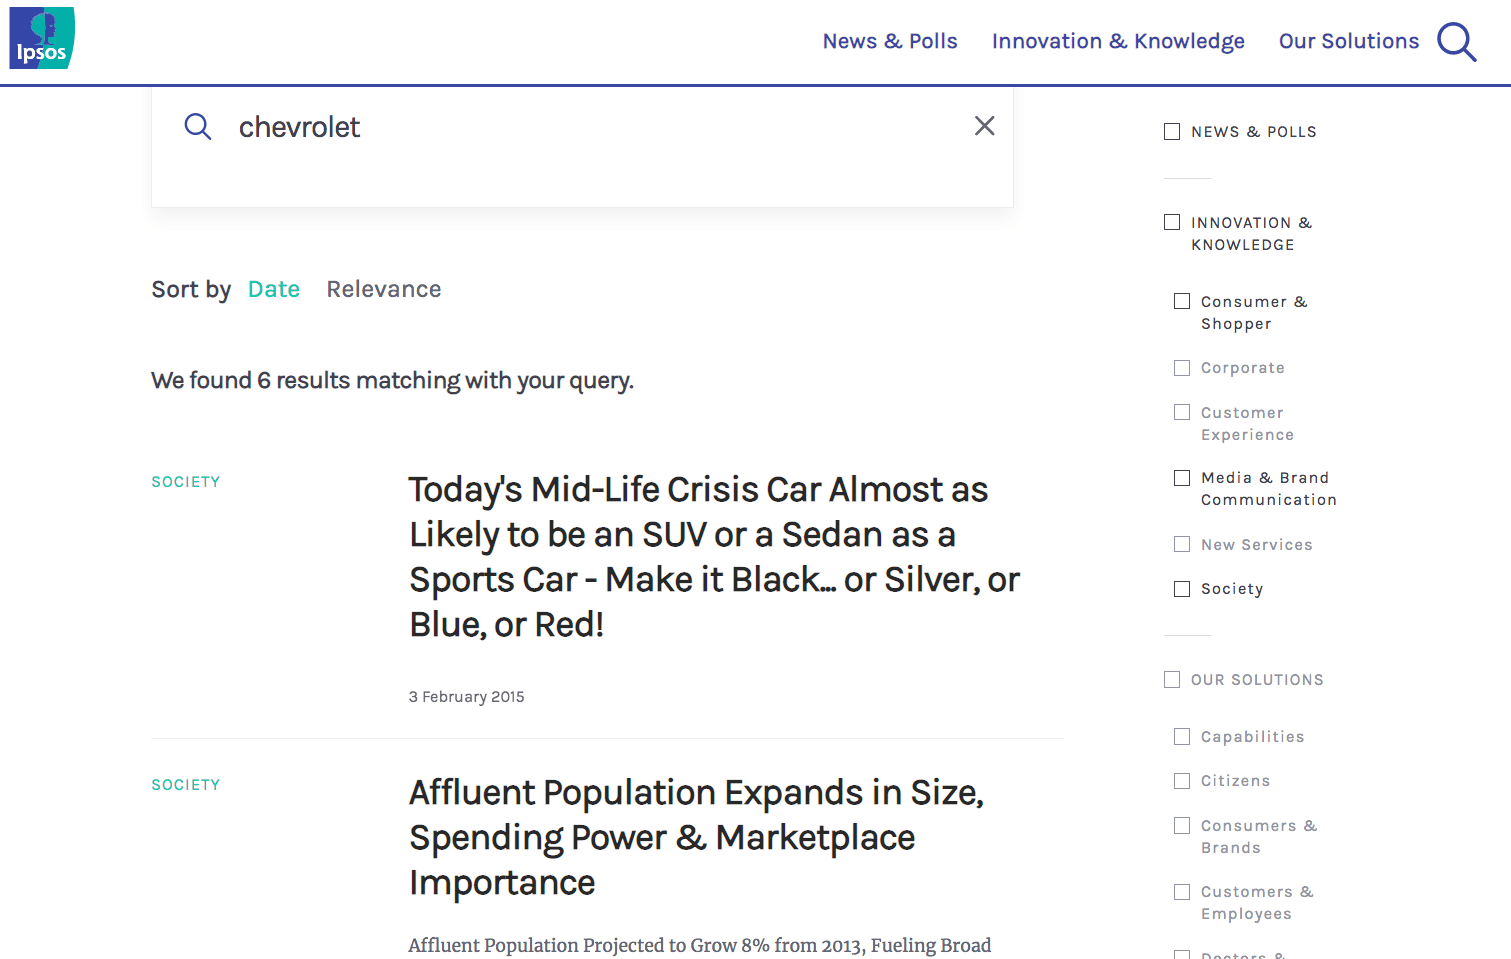Click 'Affluent Population Projected to Grow' summary
1511x959 pixels.
(x=700, y=945)
